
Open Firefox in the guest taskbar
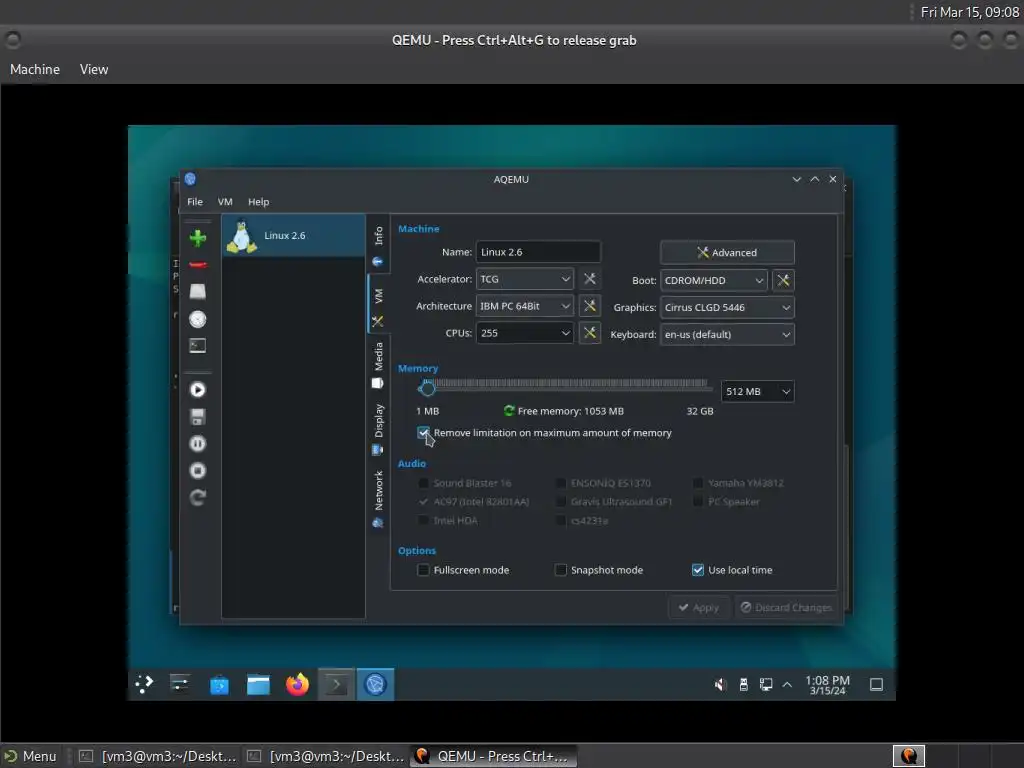pos(297,684)
